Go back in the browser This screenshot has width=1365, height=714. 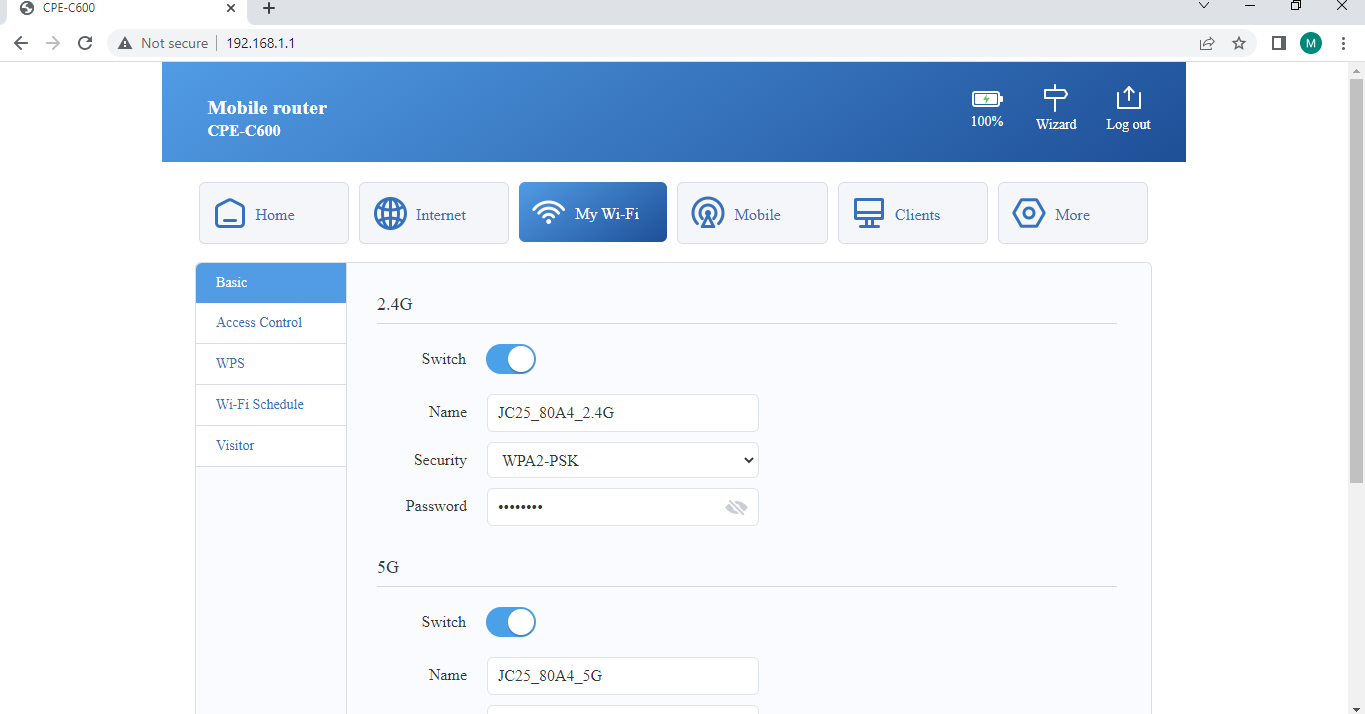coord(21,43)
